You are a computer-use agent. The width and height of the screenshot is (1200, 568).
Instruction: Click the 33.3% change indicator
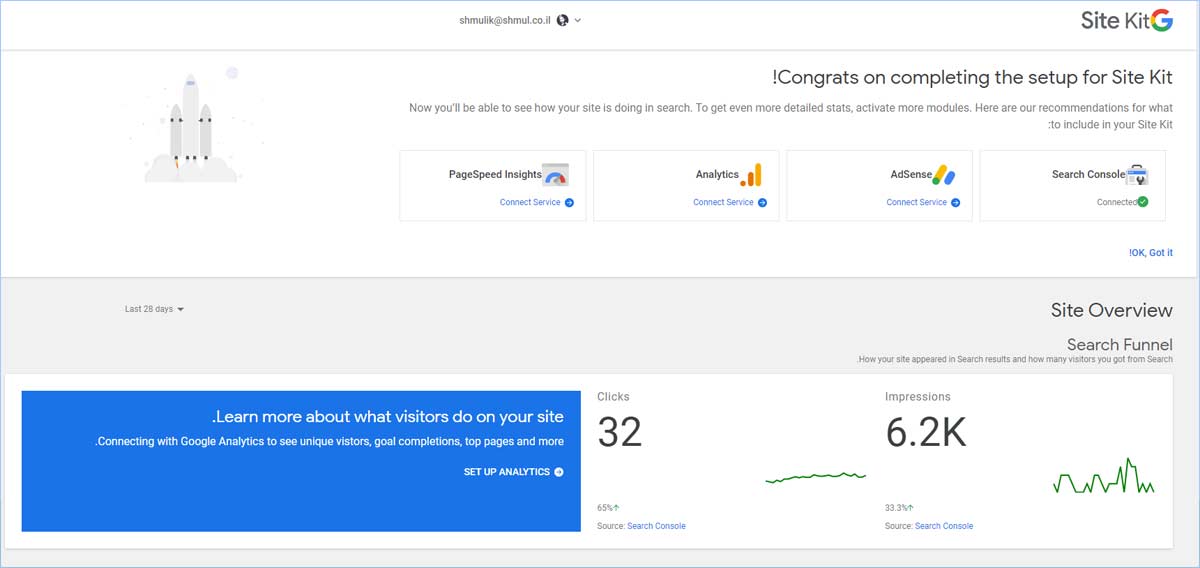(898, 508)
